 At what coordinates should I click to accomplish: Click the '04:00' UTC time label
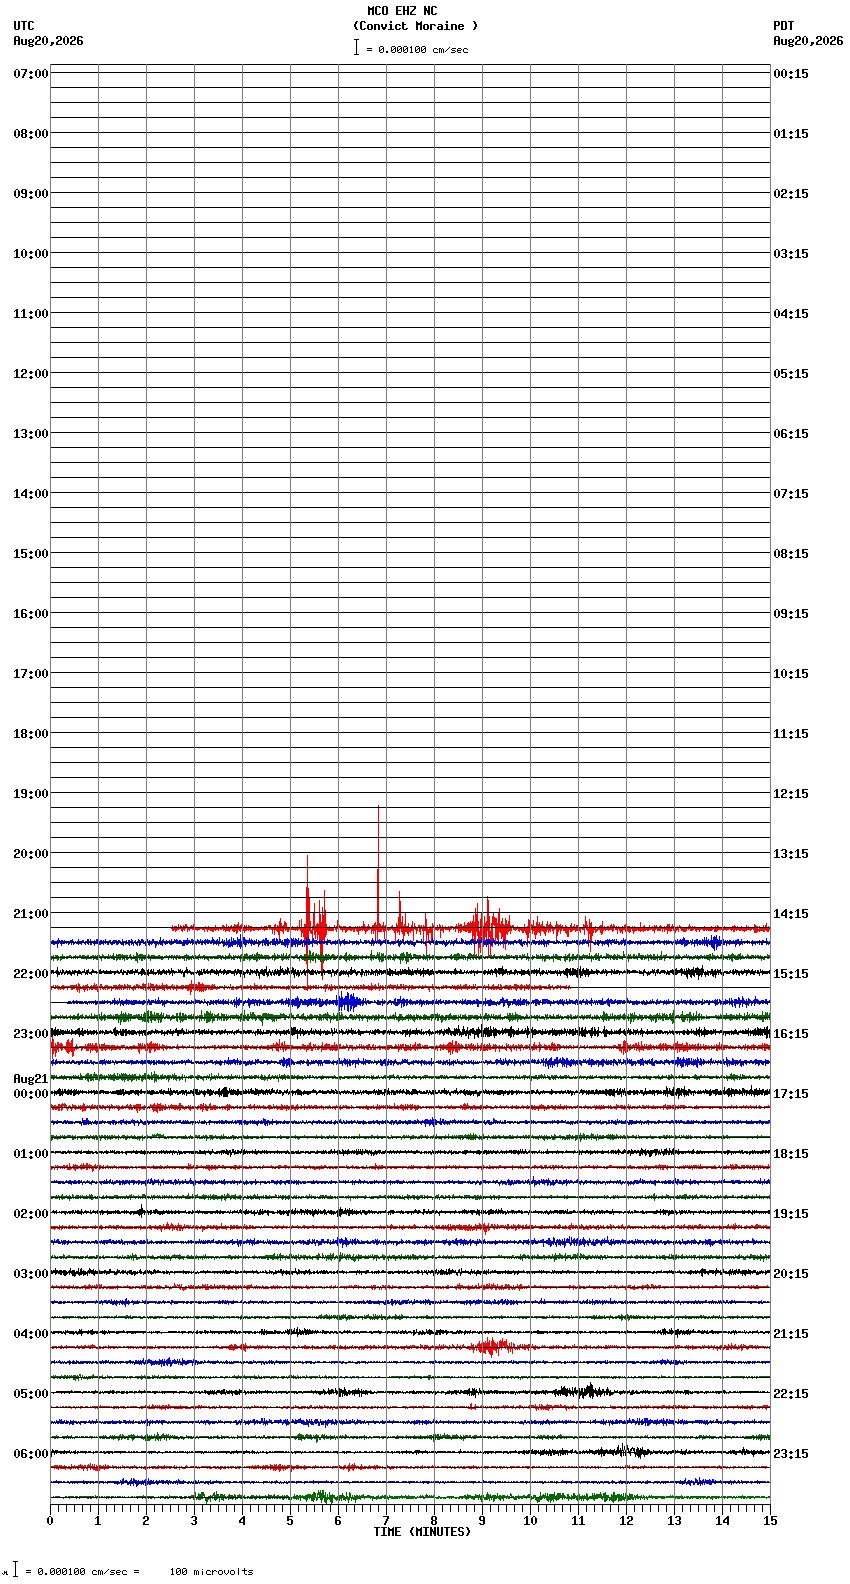click(31, 1334)
